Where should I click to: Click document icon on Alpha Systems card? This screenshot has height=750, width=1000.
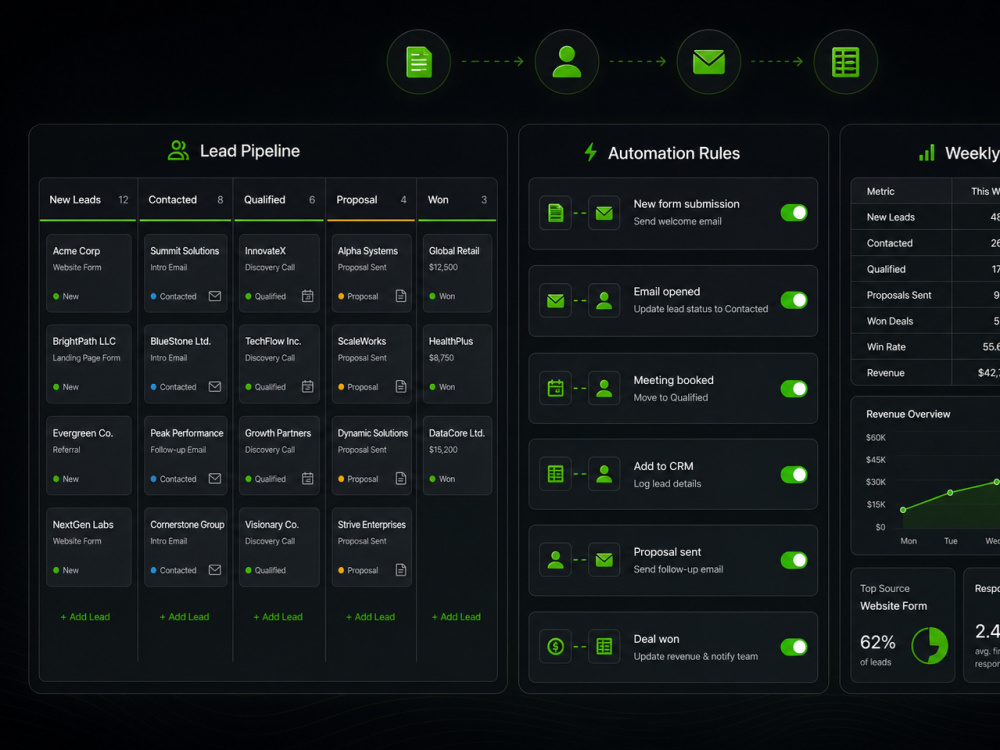tap(401, 296)
